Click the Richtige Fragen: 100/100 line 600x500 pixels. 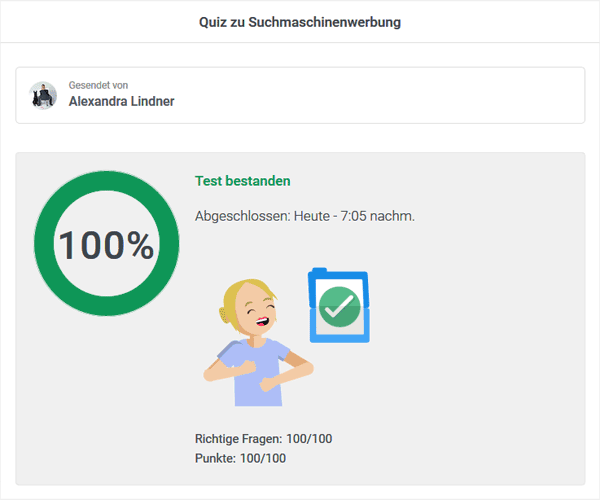click(x=264, y=438)
